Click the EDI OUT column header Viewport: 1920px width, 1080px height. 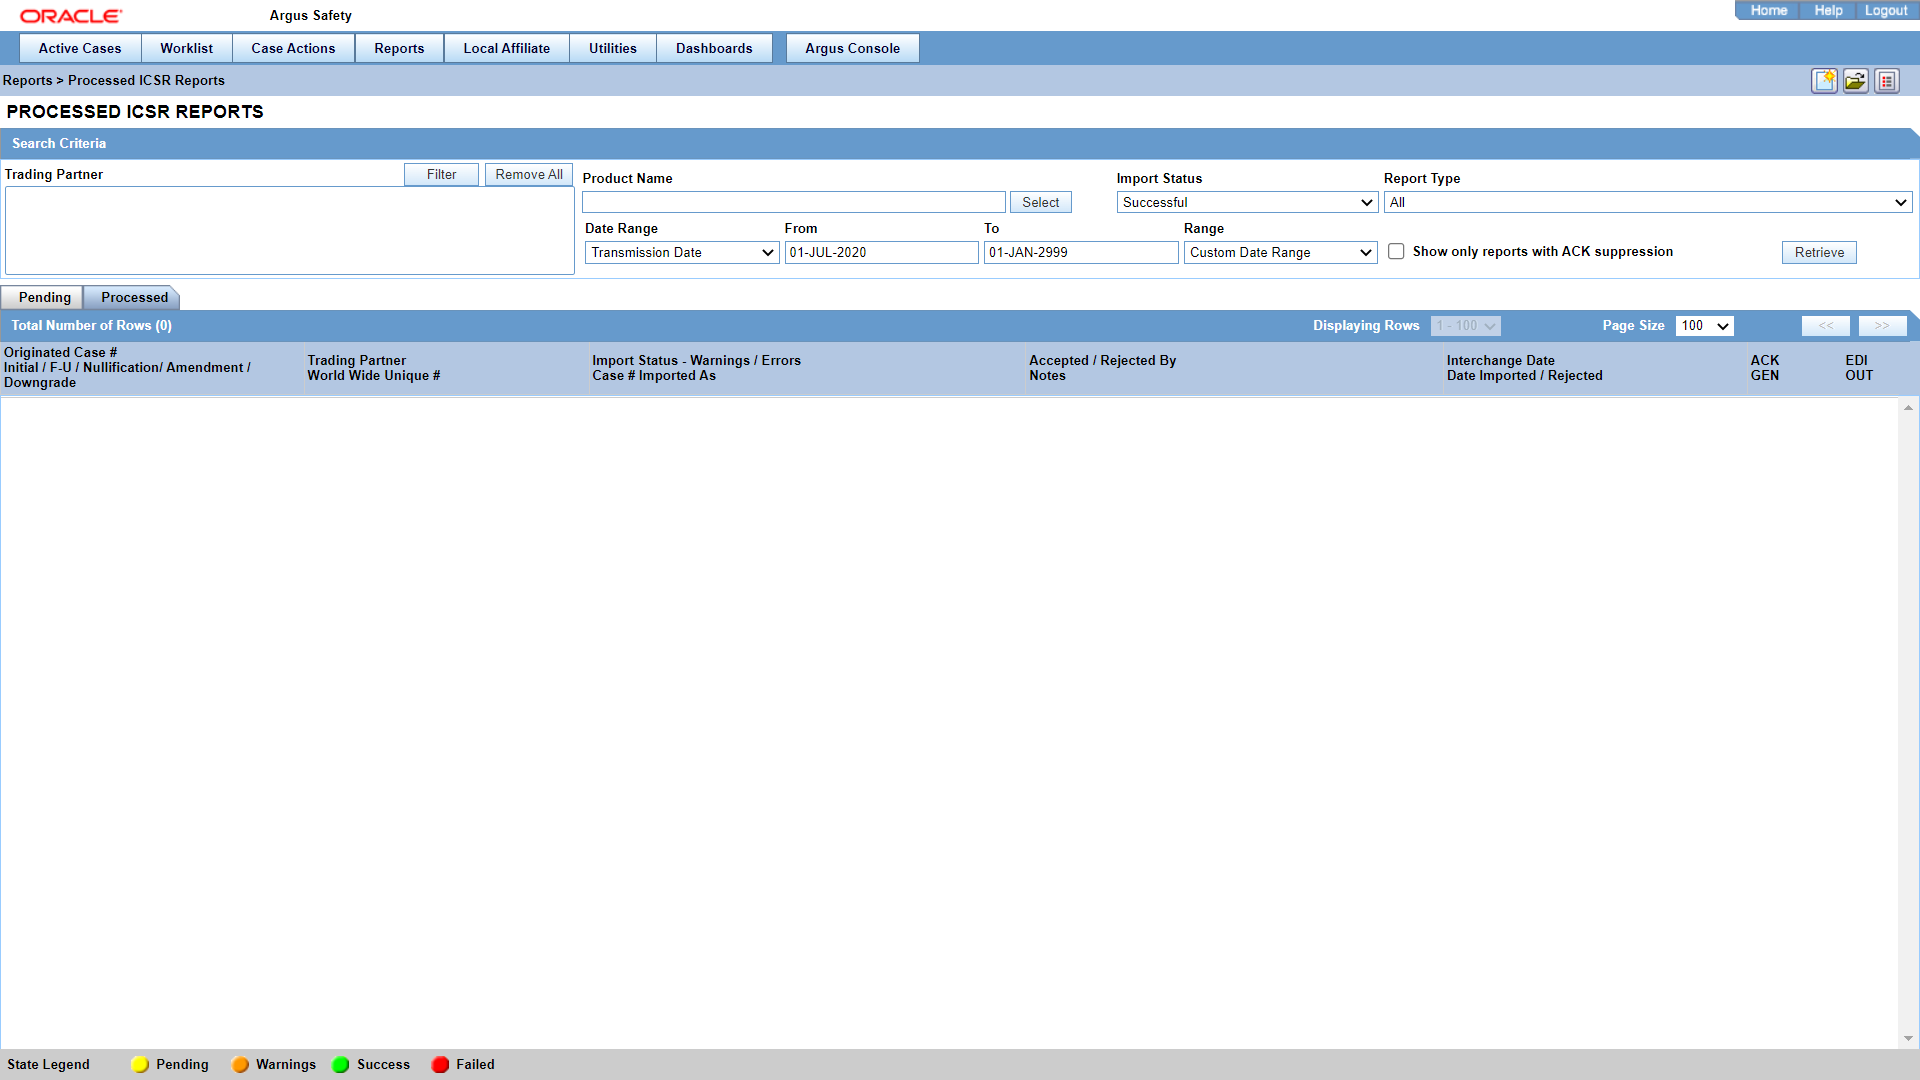1859,368
